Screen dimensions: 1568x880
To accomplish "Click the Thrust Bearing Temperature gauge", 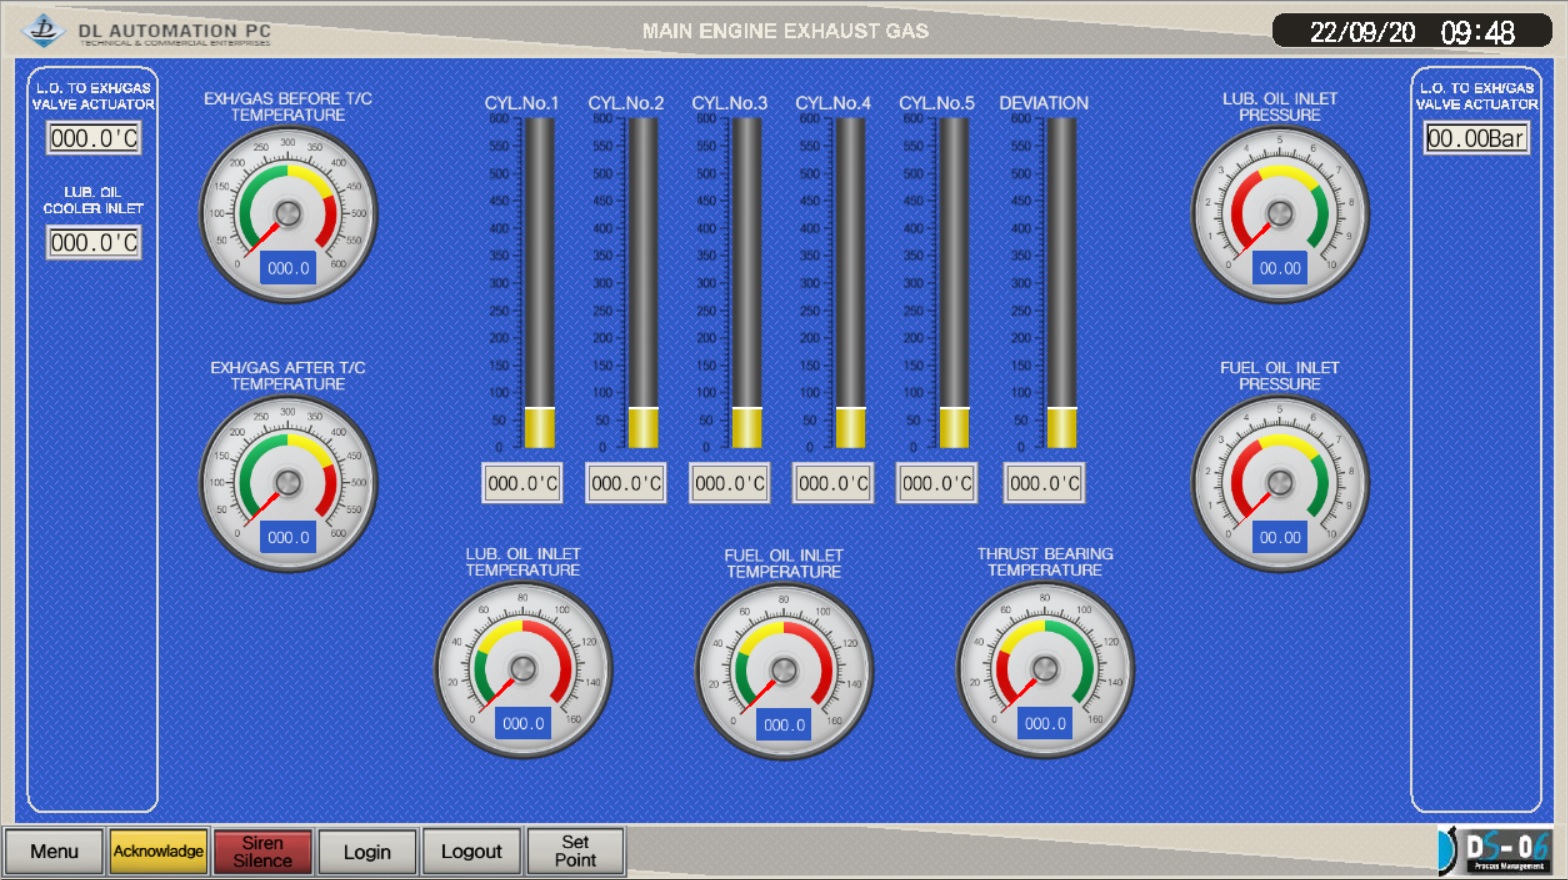I will point(1044,669).
